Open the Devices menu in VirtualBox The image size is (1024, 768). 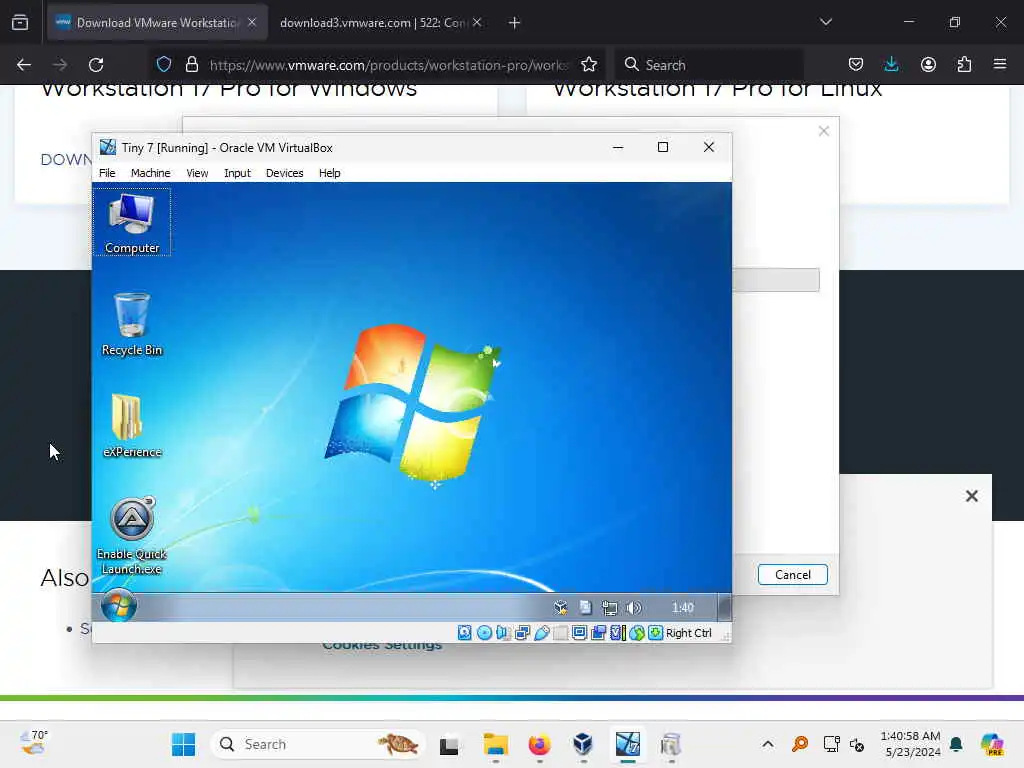tap(284, 173)
